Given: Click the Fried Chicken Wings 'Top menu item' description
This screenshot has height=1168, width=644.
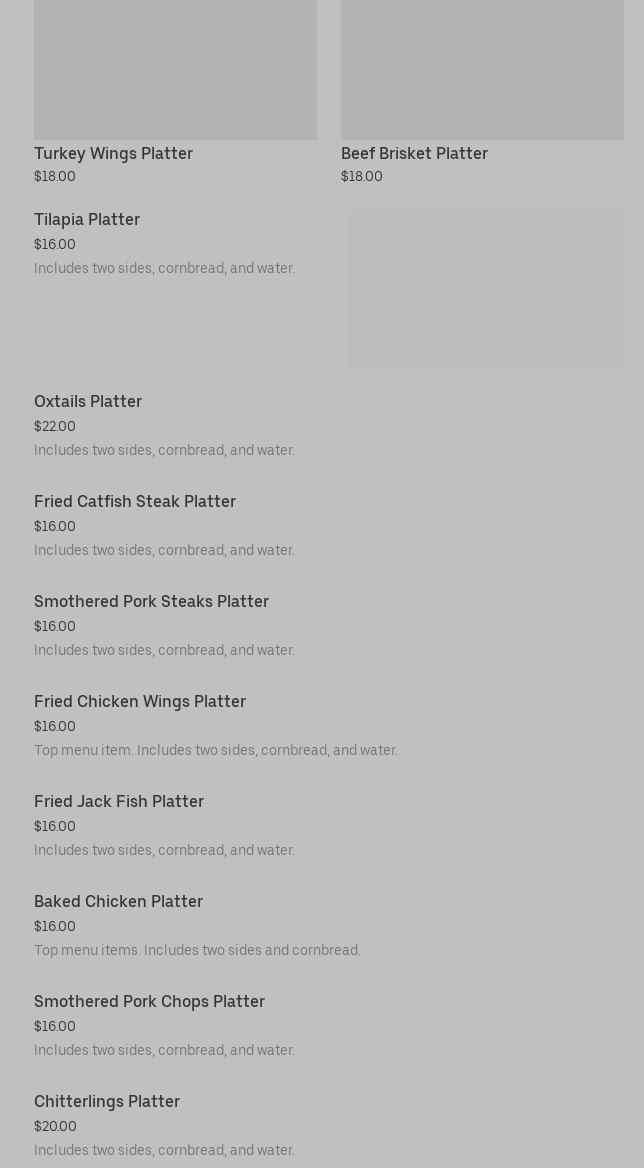Looking at the screenshot, I should (x=215, y=750).
